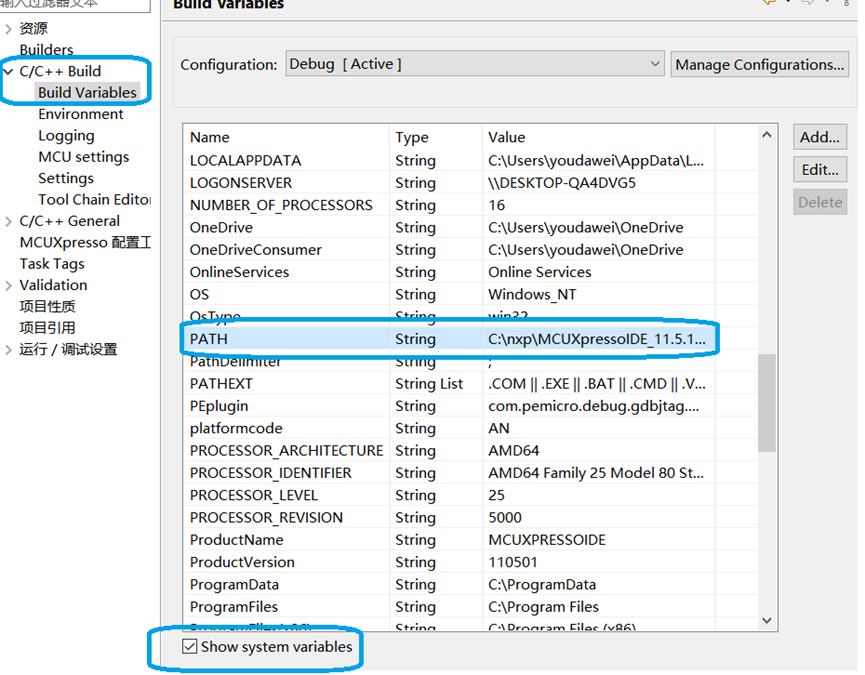Expand the C/C++ General node

tap(8, 221)
